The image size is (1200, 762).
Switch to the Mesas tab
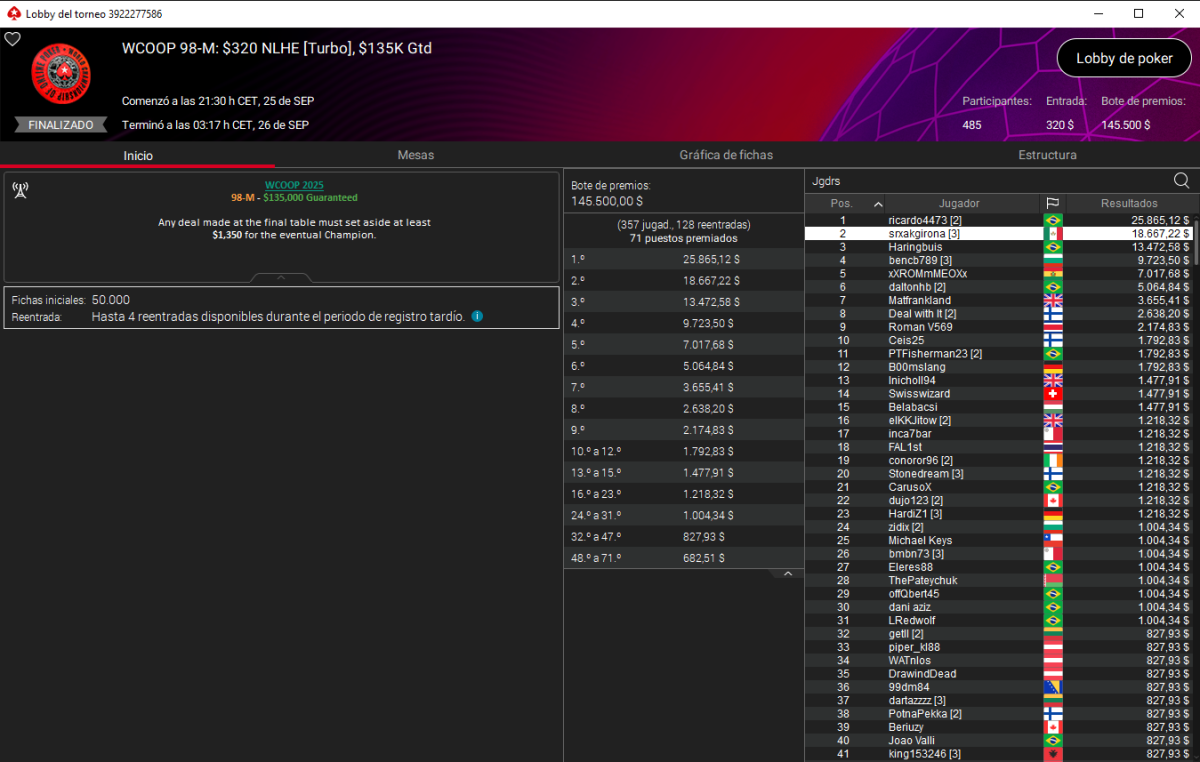point(415,155)
